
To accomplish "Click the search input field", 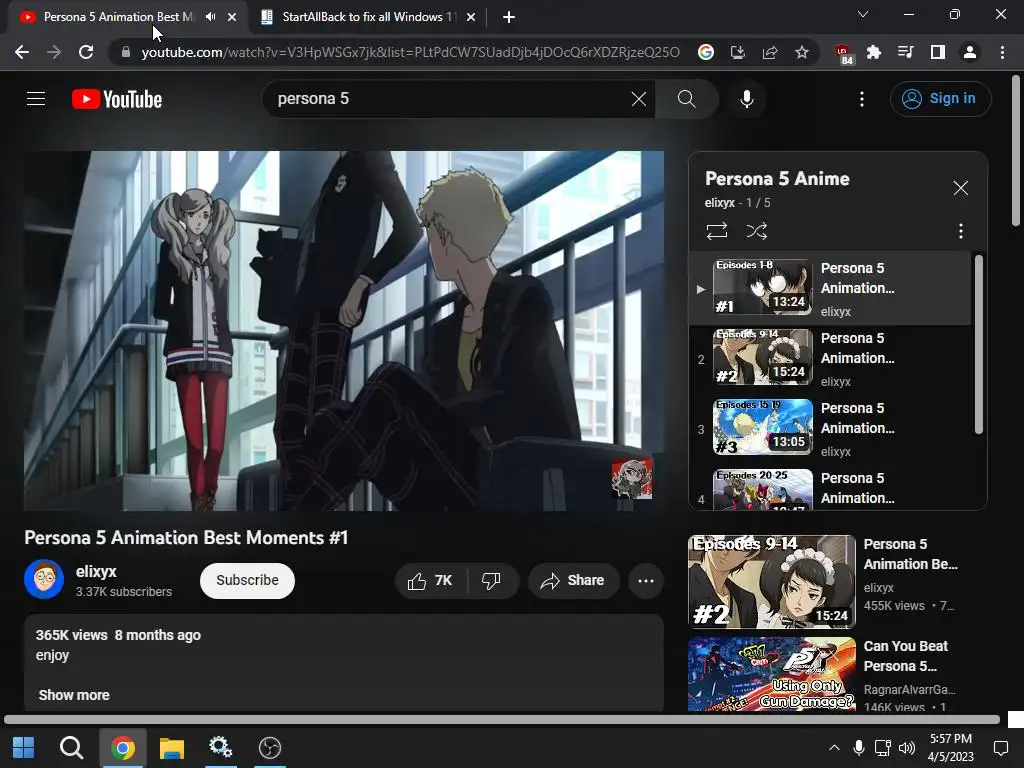I will (451, 99).
